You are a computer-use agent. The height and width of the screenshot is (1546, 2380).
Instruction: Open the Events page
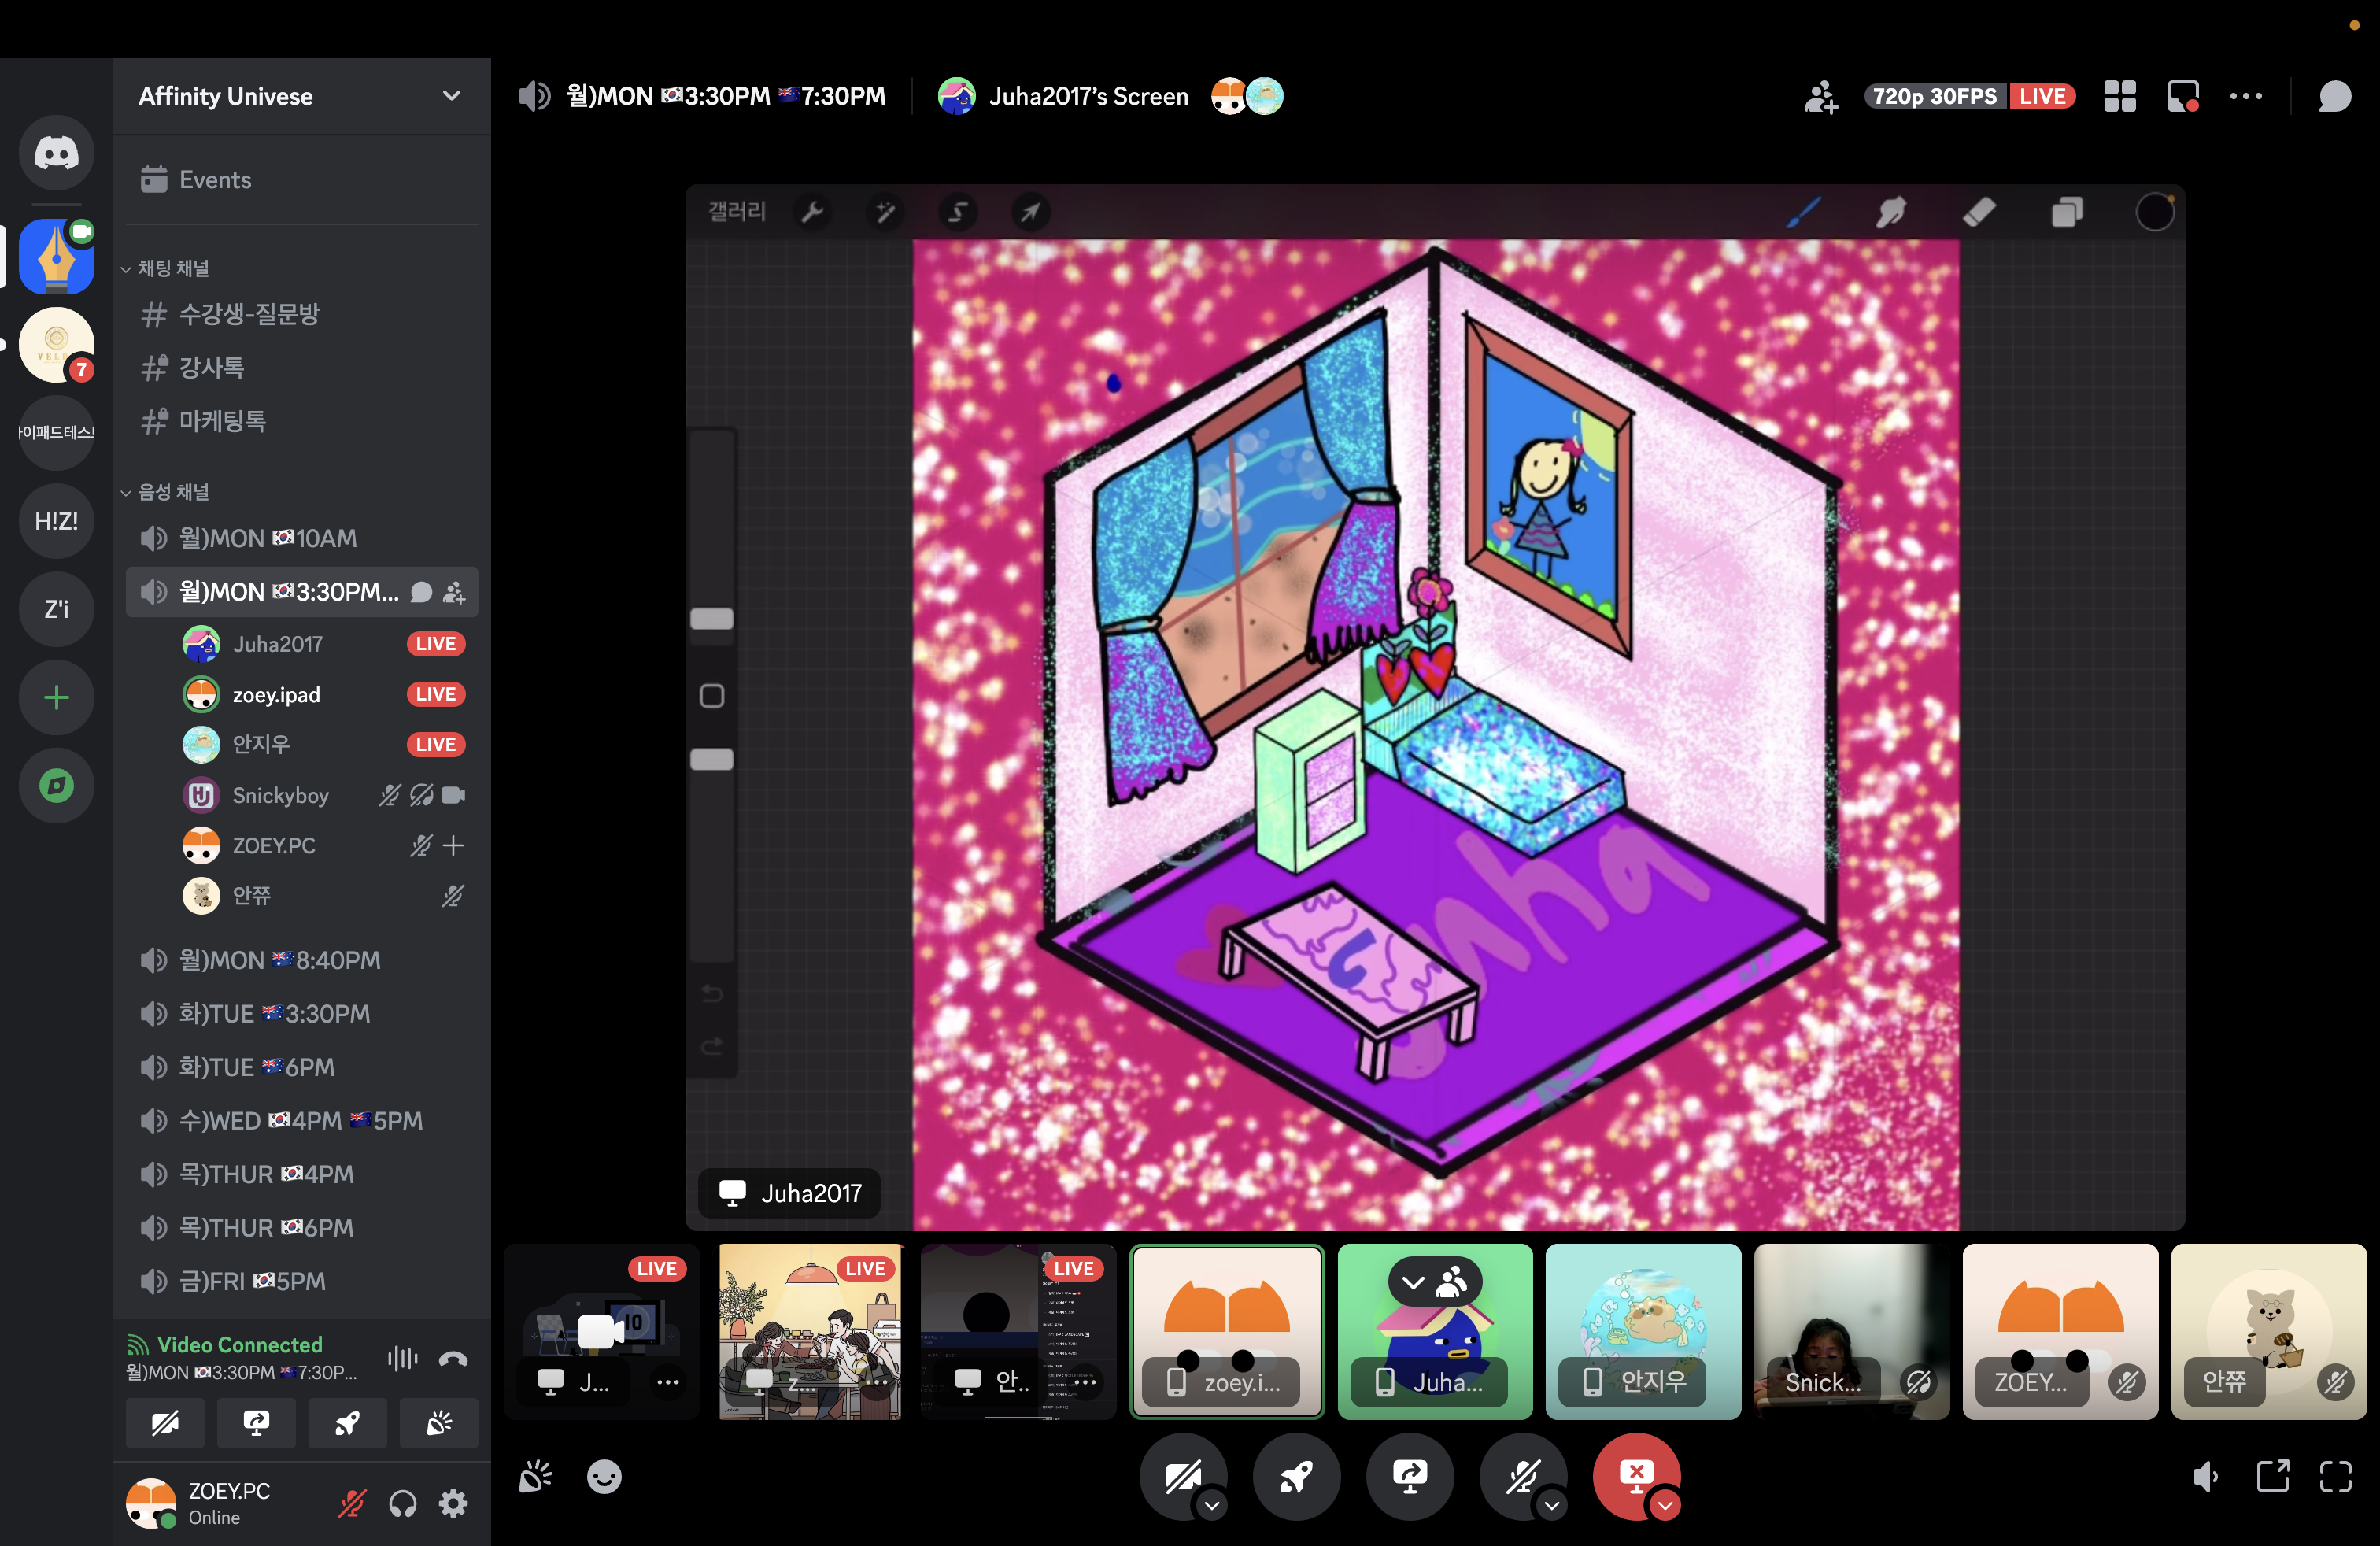(x=302, y=180)
